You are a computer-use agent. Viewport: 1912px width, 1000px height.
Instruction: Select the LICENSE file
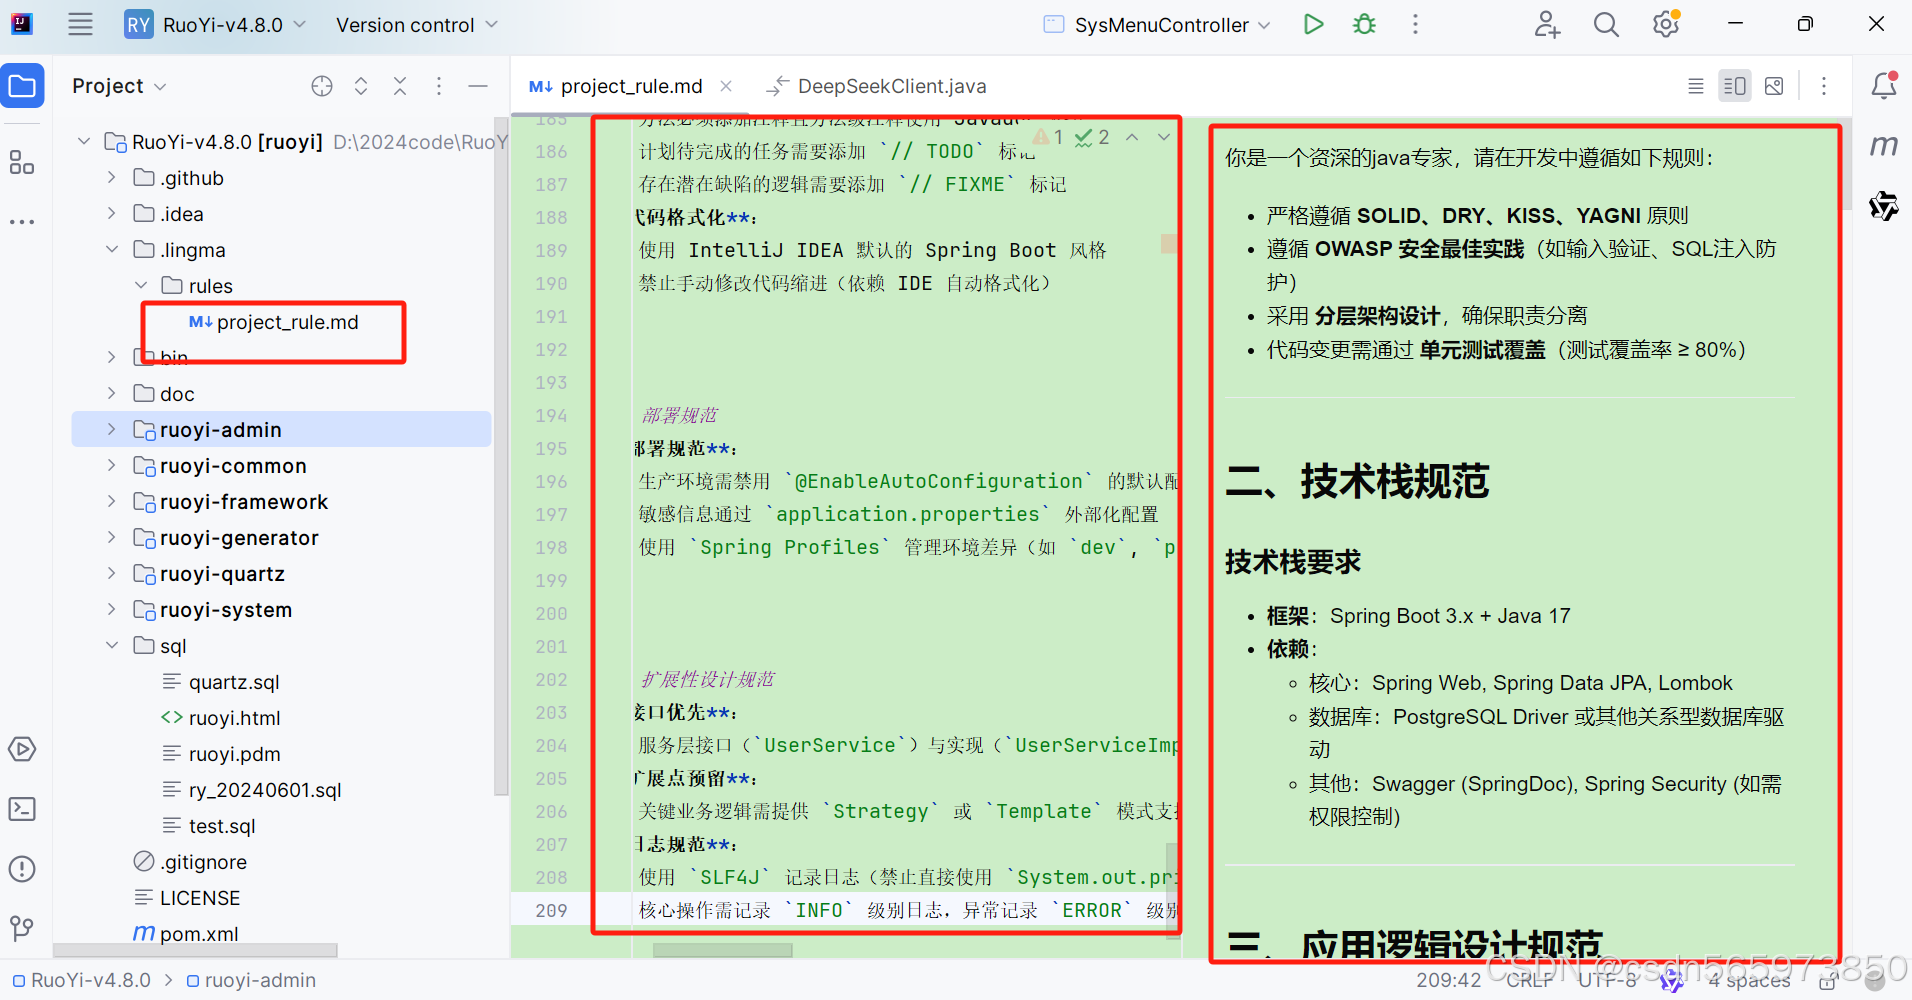pos(187,898)
